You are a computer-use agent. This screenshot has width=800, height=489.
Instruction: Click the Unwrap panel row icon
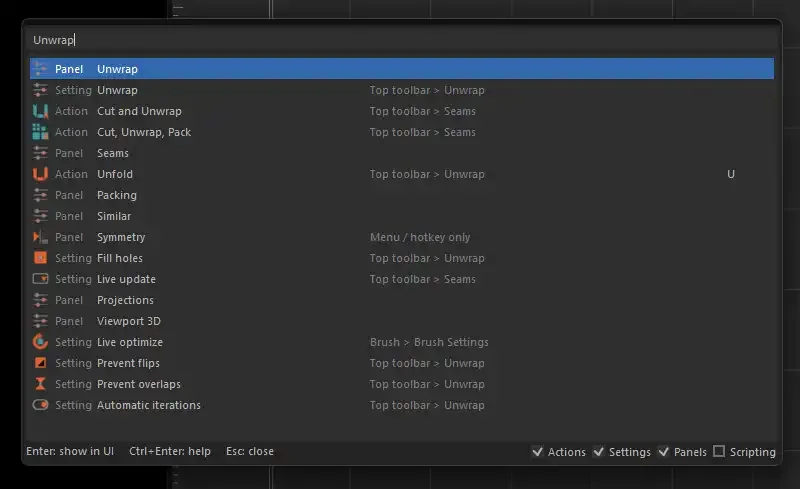[40, 69]
